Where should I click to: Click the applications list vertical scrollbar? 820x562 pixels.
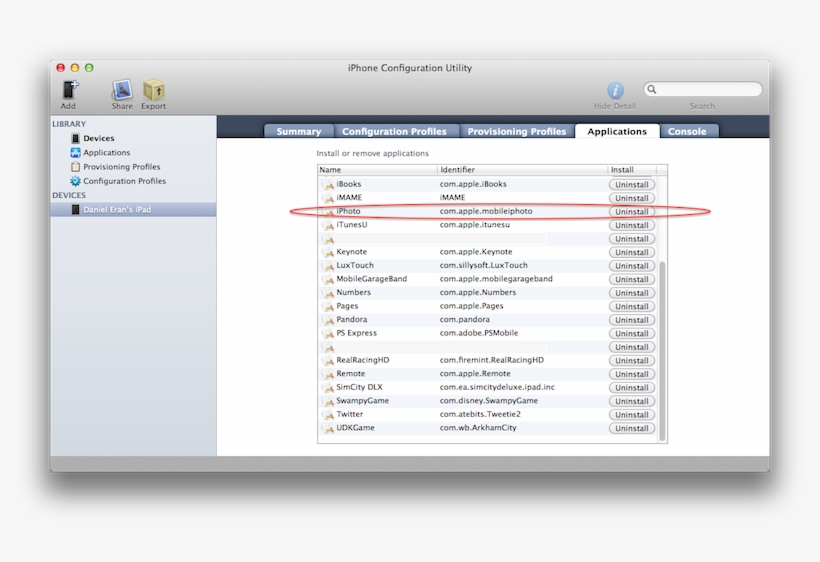pos(662,350)
